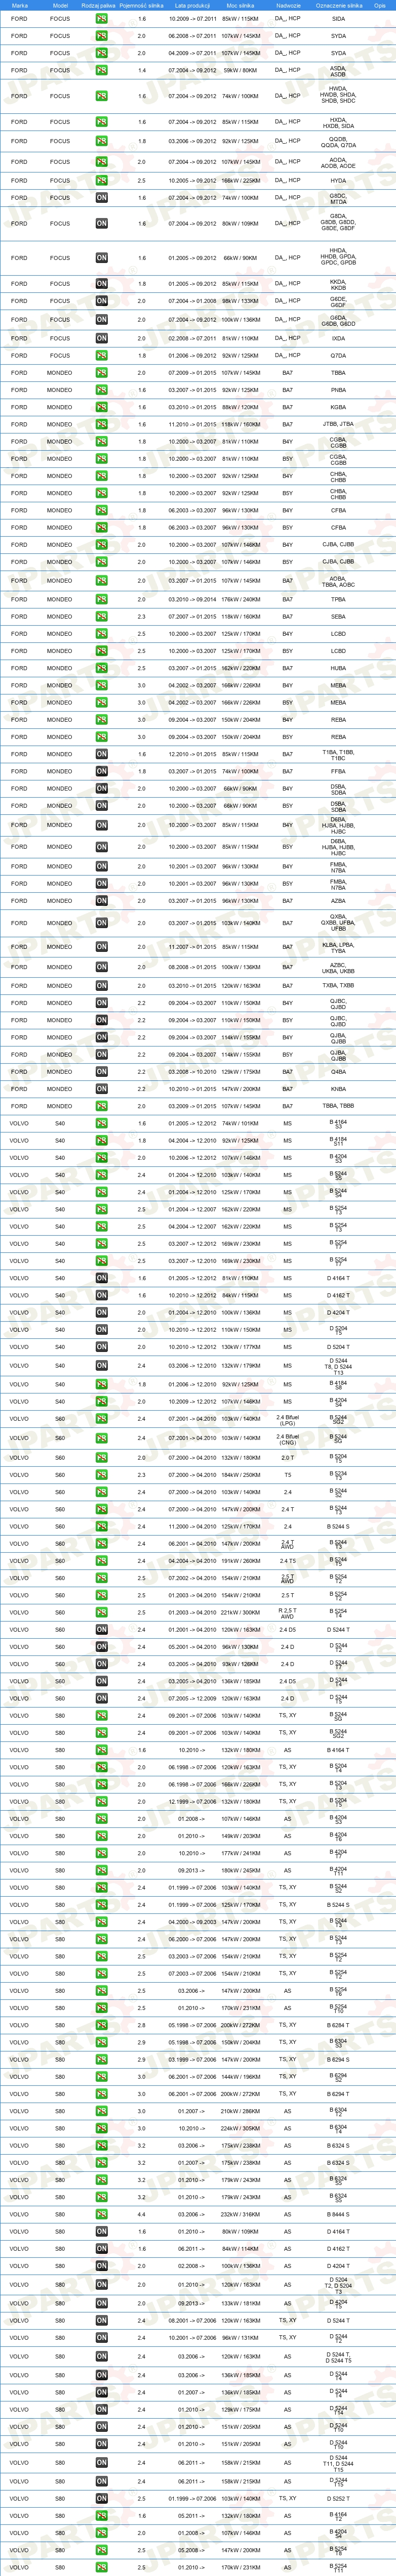Click the Moc silnika column header
The height and width of the screenshot is (2576, 396).
pos(240,5)
